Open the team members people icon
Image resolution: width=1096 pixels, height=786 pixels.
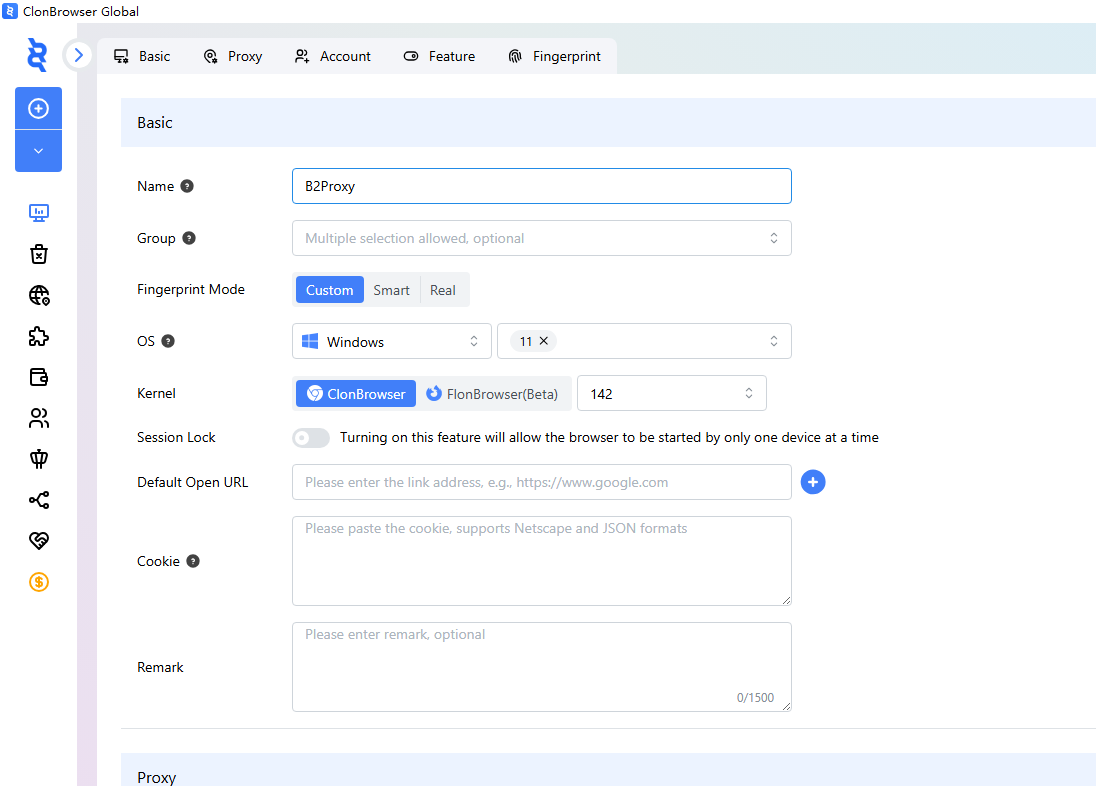[x=39, y=418]
